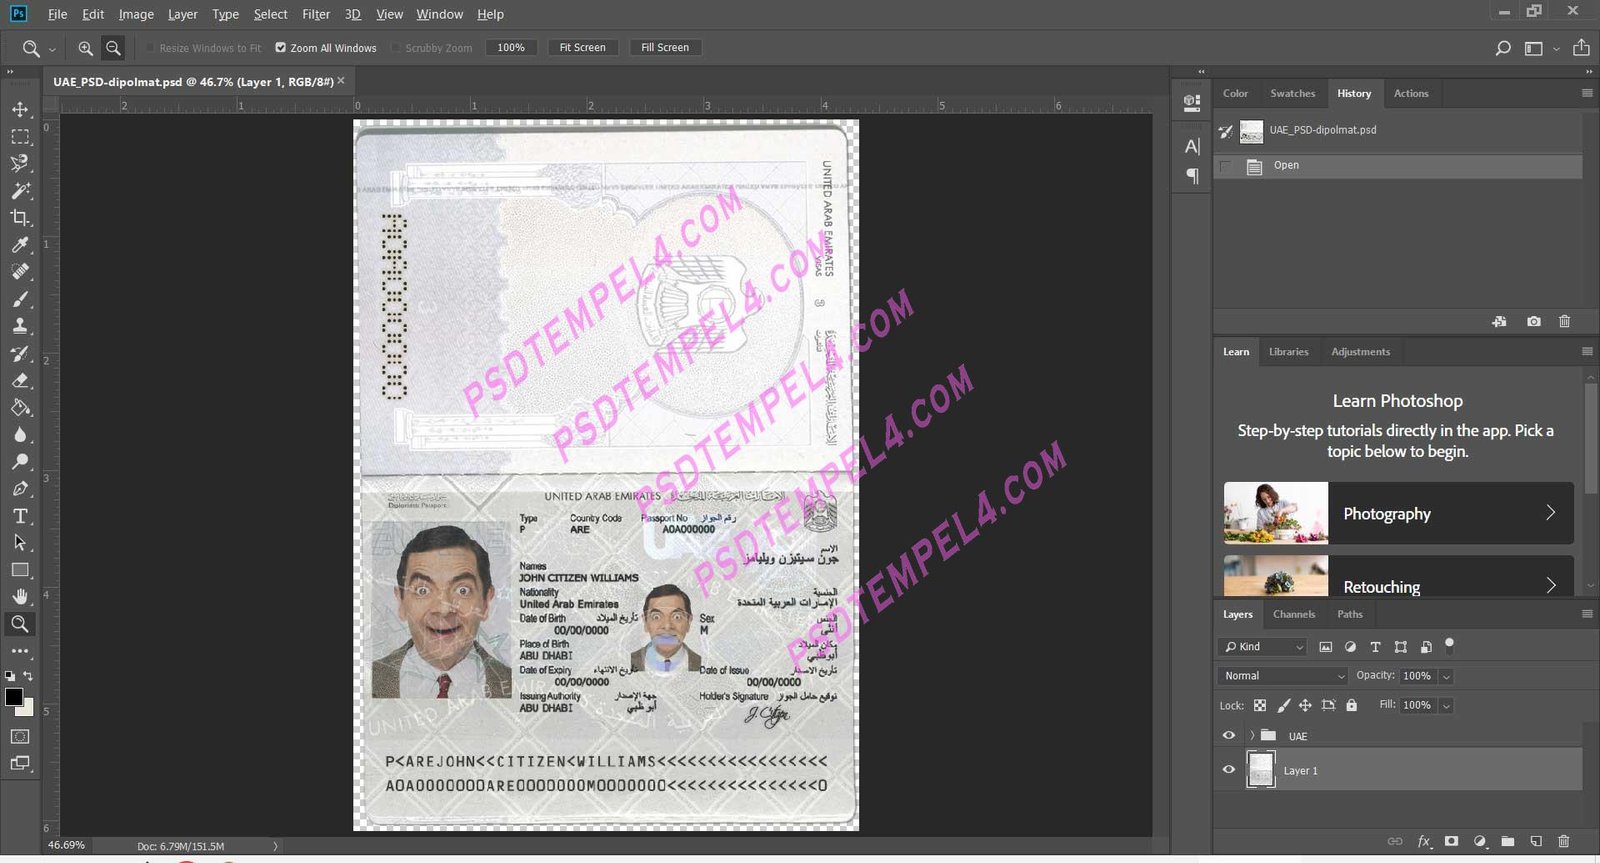Viewport: 1600px width, 863px height.
Task: Open the workspace switcher dropdown arrow
Action: point(1556,49)
